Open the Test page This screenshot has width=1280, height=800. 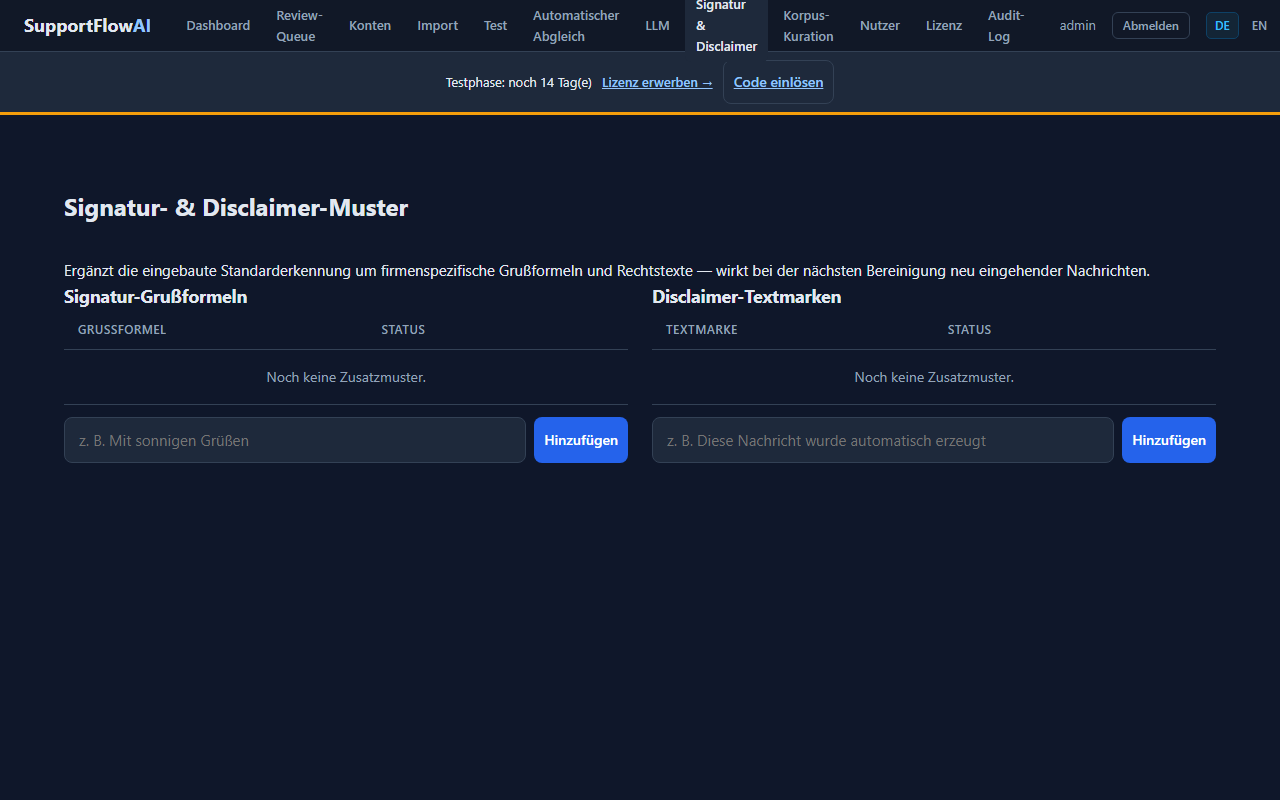point(496,26)
